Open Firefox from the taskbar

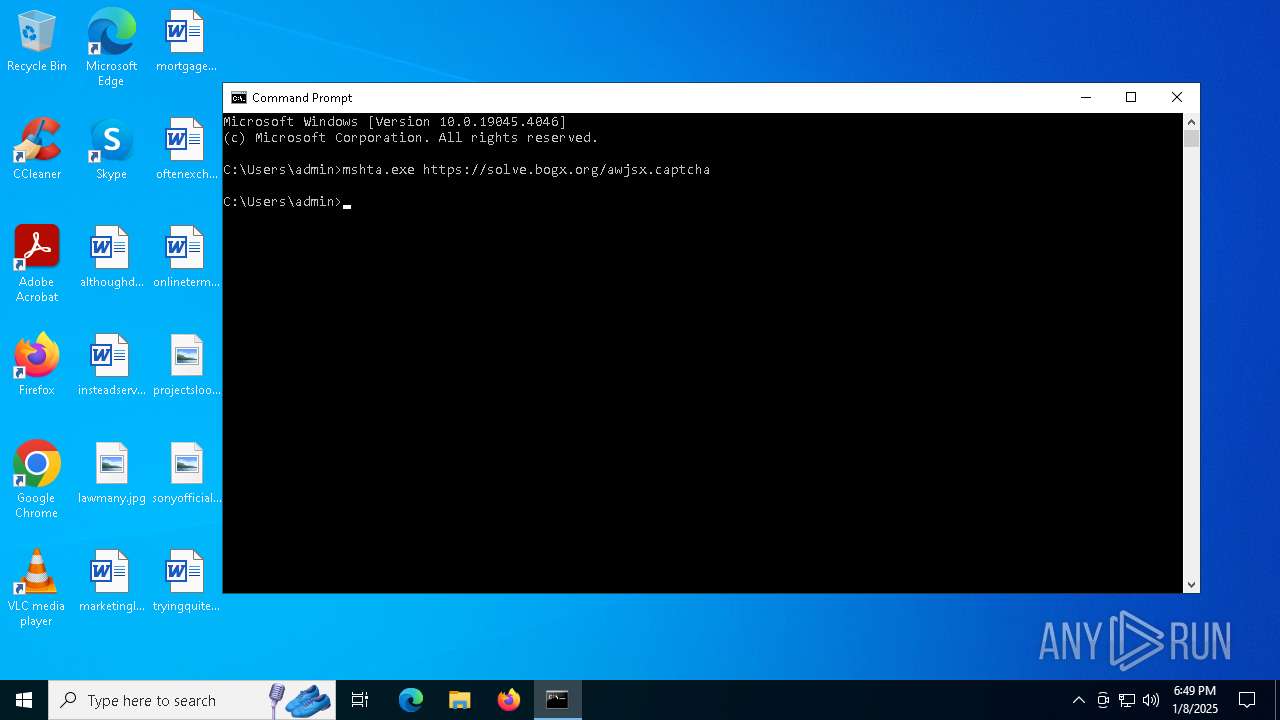(x=509, y=700)
